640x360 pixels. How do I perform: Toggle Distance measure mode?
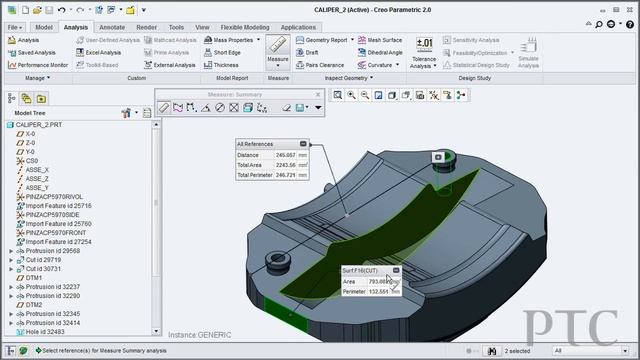[191, 107]
